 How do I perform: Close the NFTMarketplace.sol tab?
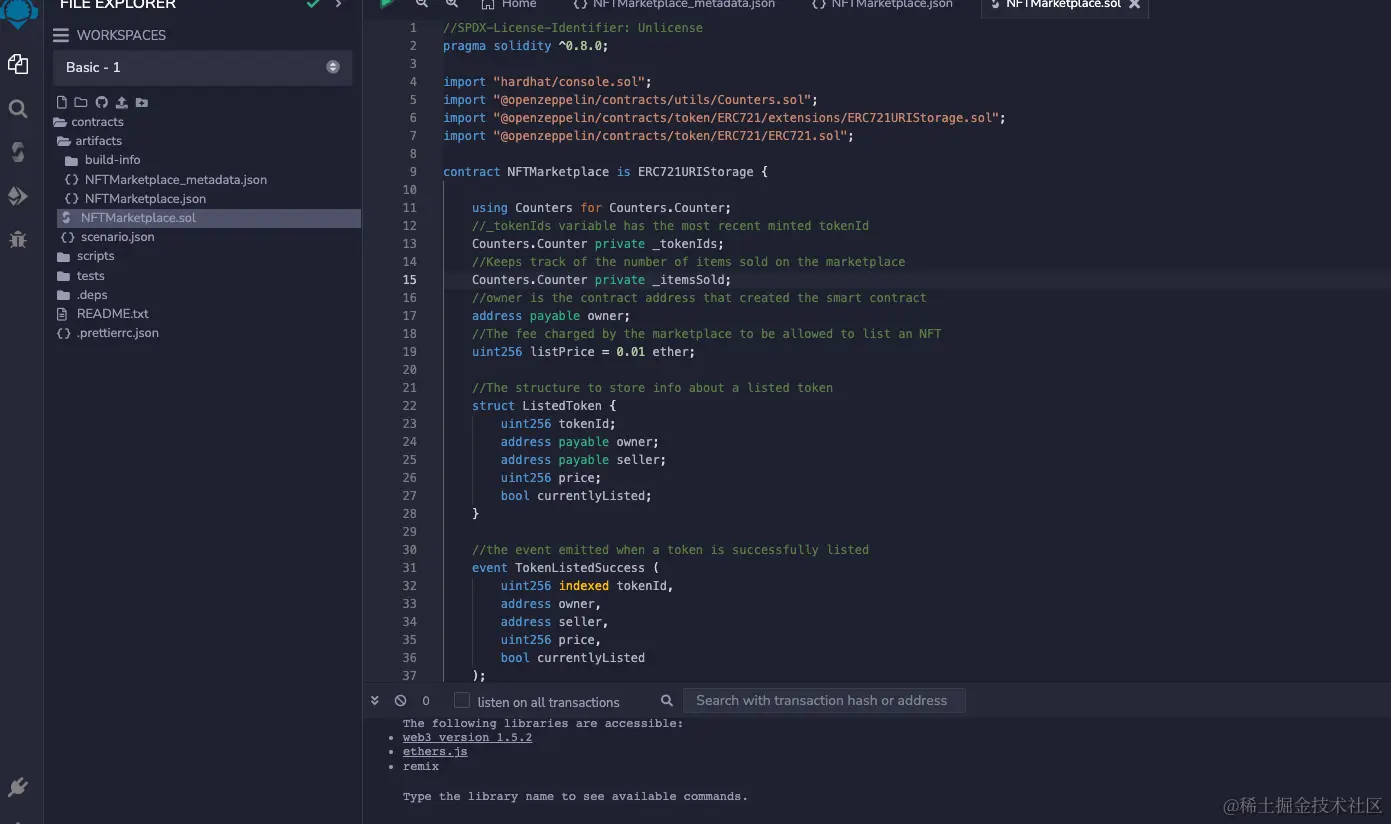tap(1134, 5)
